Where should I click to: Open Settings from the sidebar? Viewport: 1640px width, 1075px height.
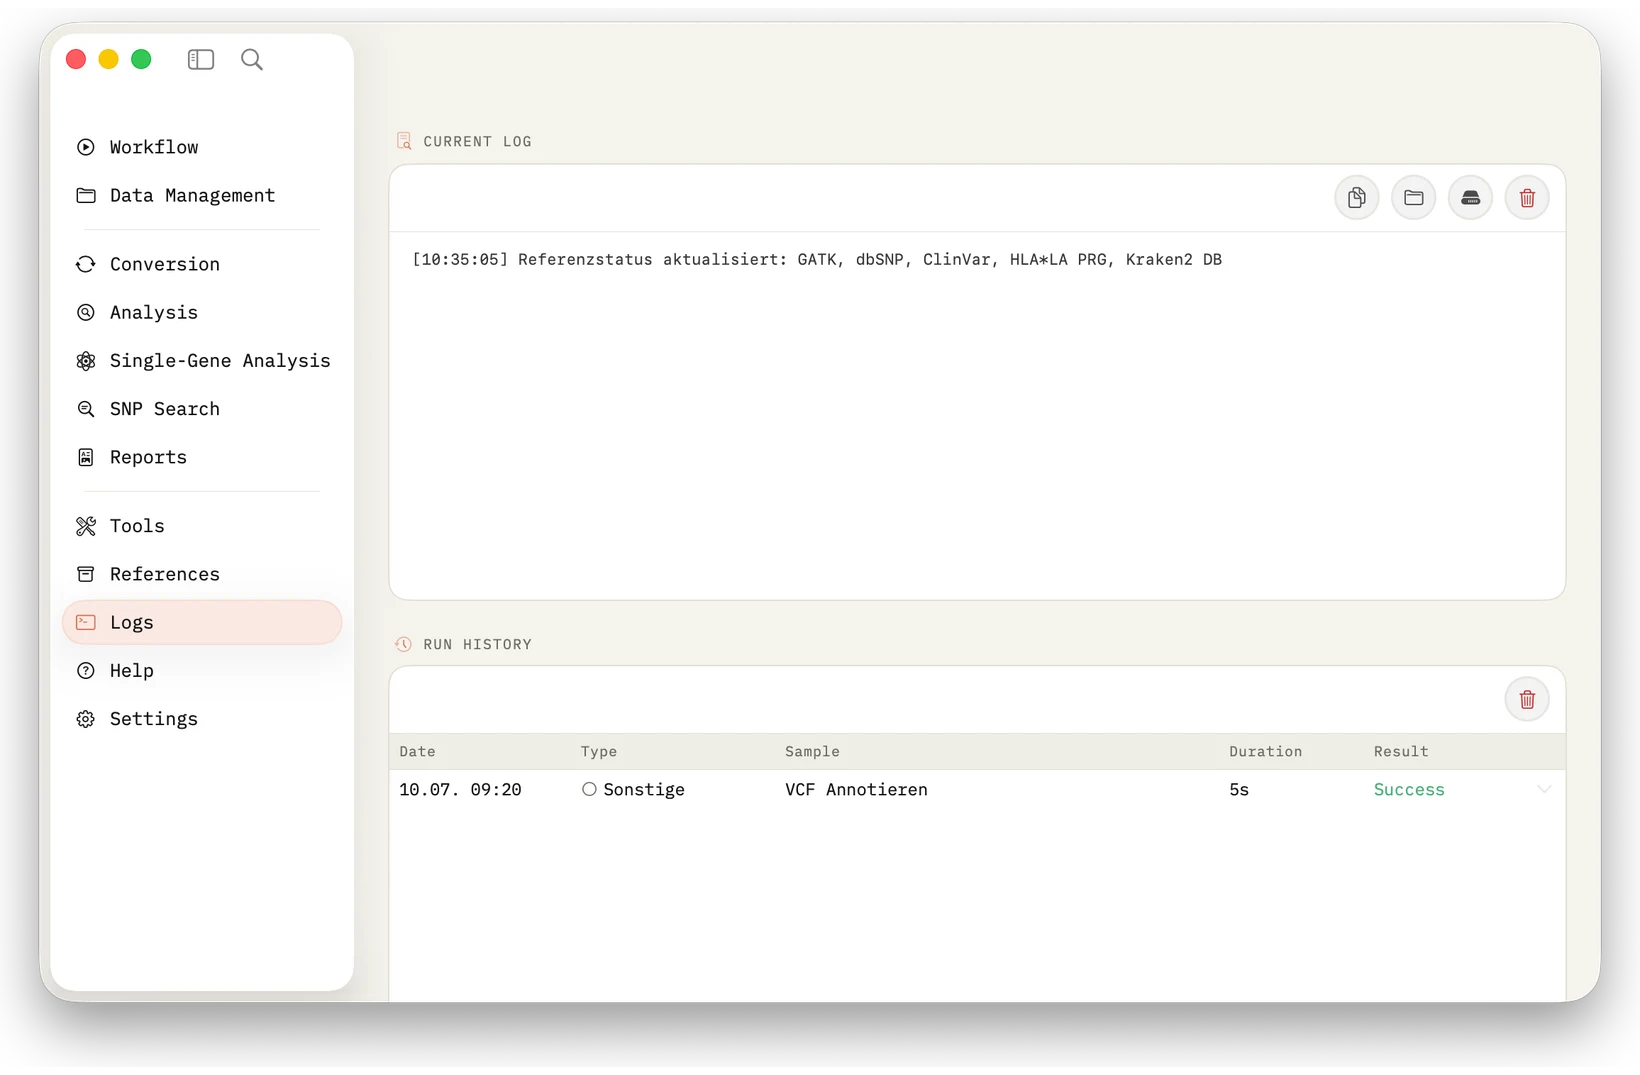pyautogui.click(x=202, y=719)
